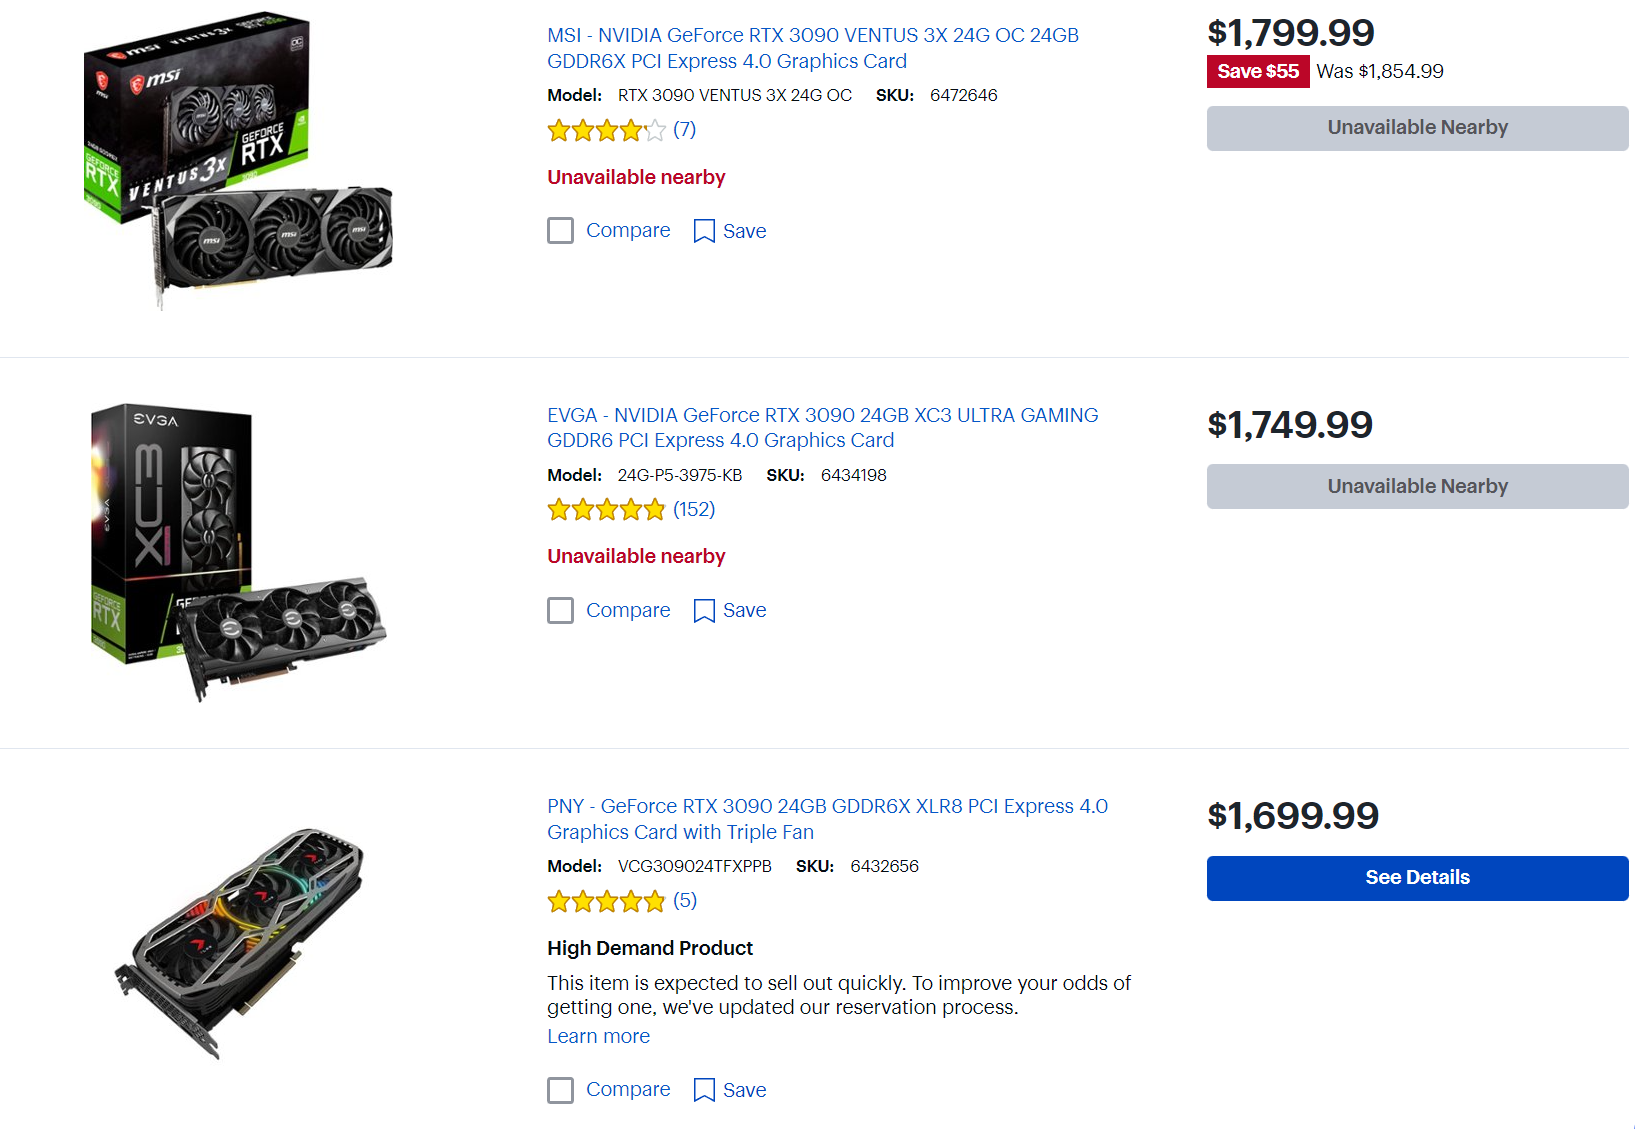Check the Compare box for MSI VENTUS 3X
This screenshot has width=1635, height=1129.
(561, 231)
